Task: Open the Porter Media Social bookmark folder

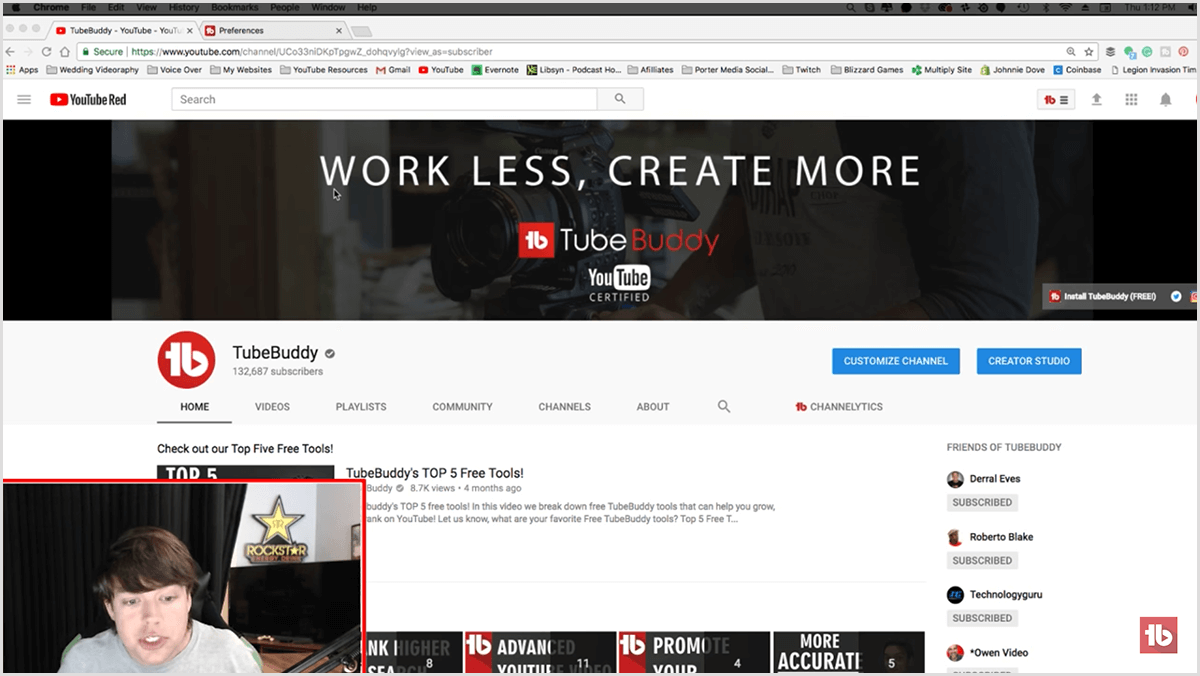Action: tap(728, 70)
